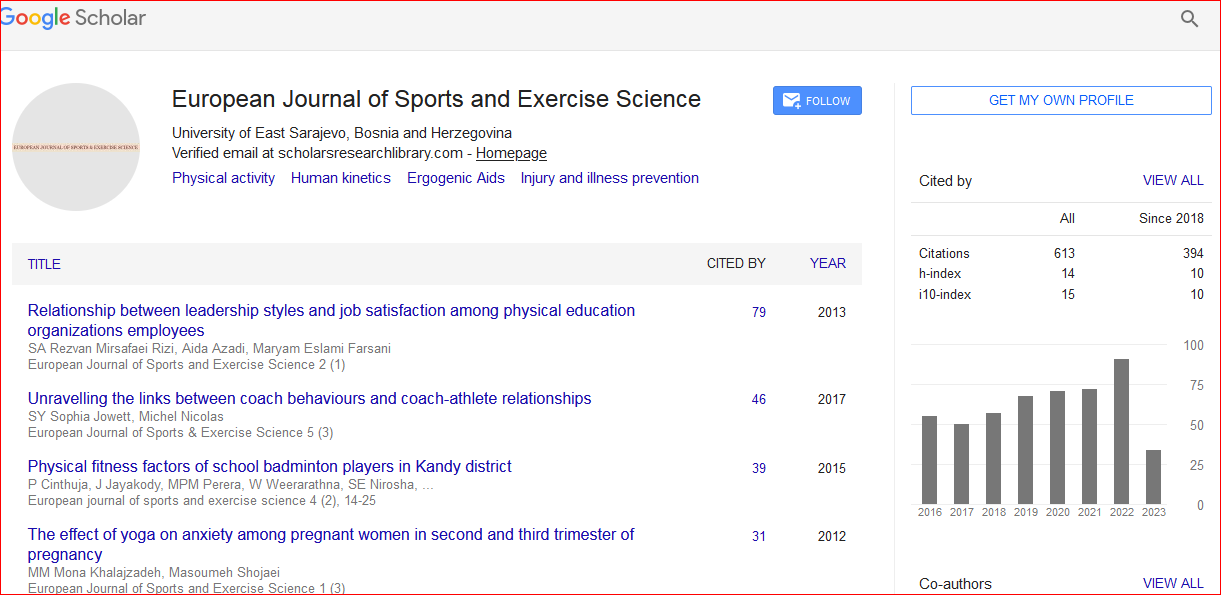
Task: Open the Google Scholar logo
Action: coord(74,18)
